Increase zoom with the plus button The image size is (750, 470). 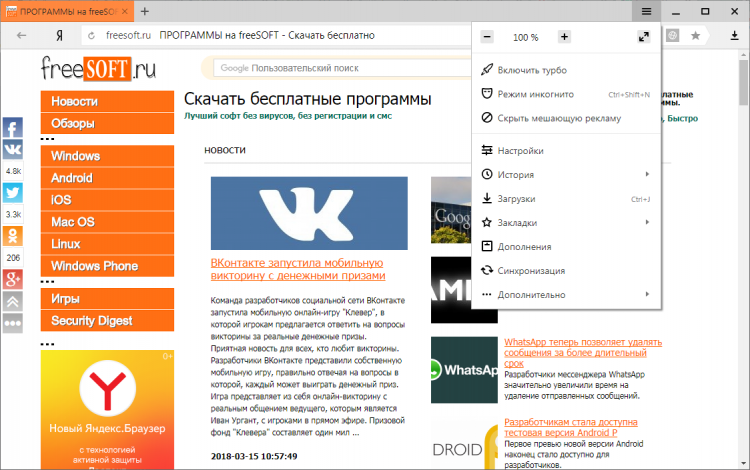[564, 37]
